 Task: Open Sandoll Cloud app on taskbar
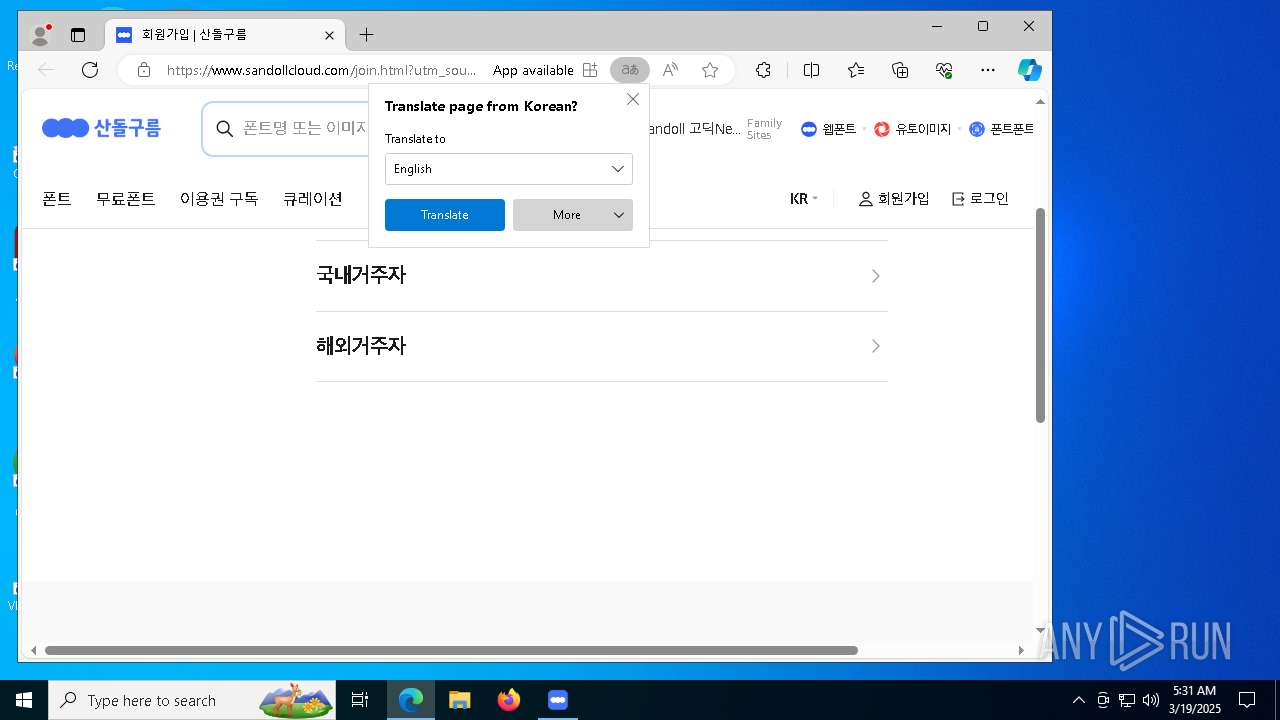(558, 700)
